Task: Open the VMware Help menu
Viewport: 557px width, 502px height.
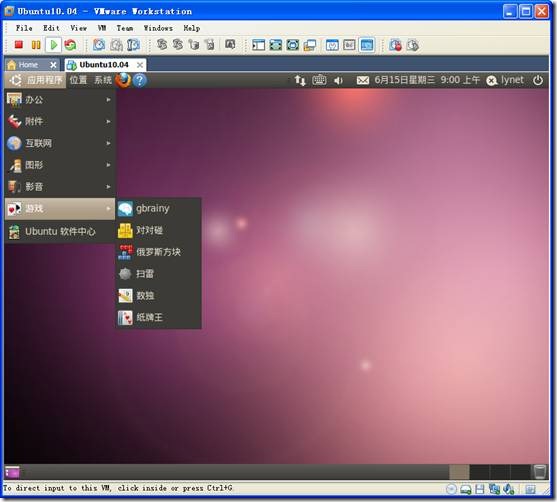Action: 191,28
